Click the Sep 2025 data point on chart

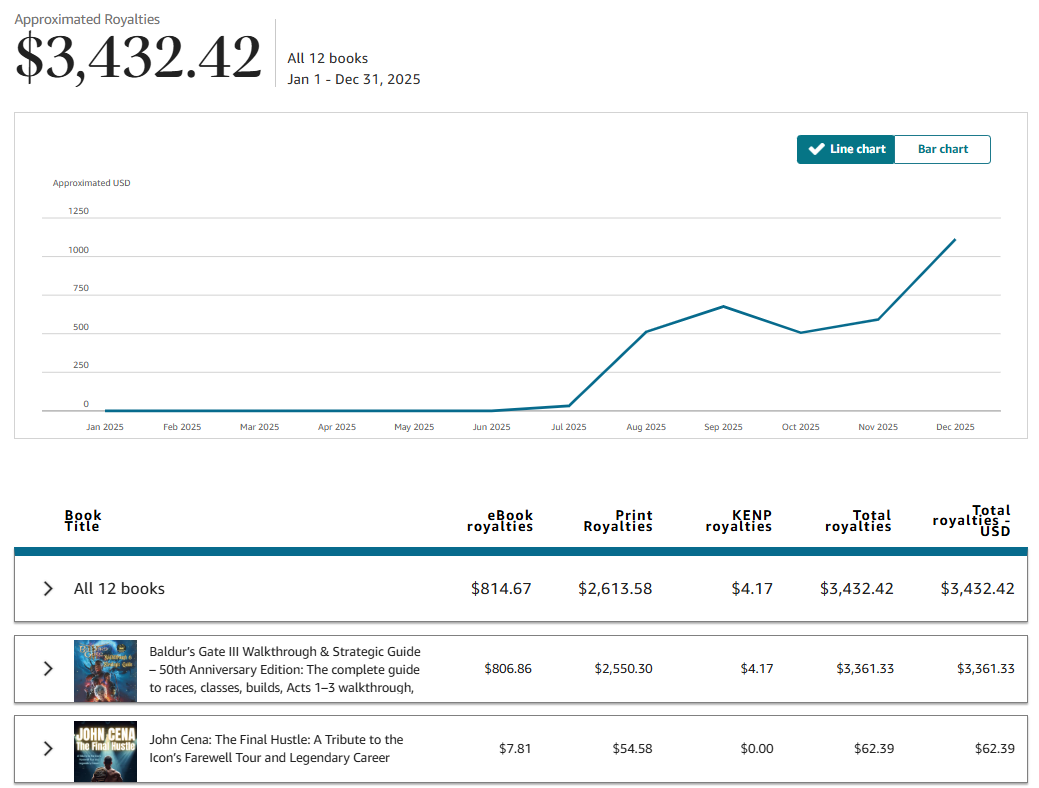723,306
